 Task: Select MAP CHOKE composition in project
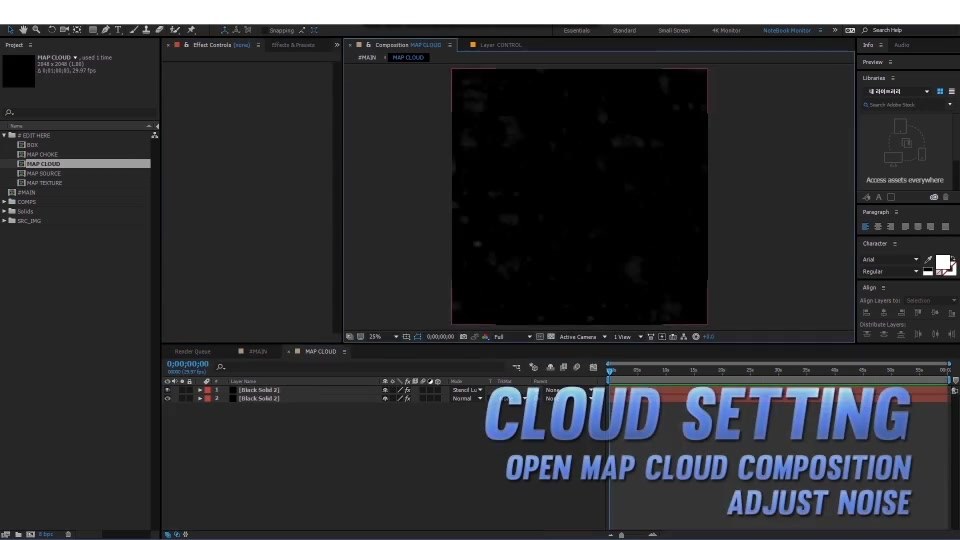(42, 154)
